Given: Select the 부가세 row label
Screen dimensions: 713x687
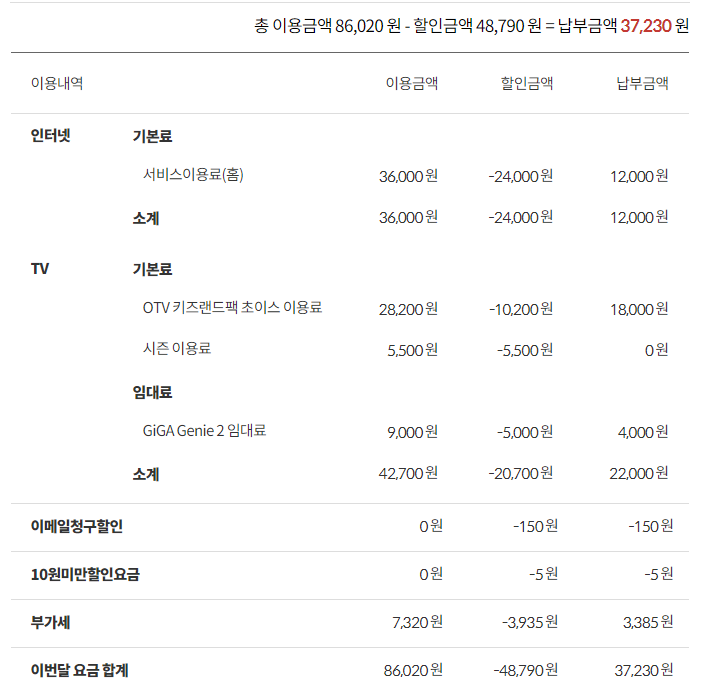Looking at the screenshot, I should tap(50, 622).
